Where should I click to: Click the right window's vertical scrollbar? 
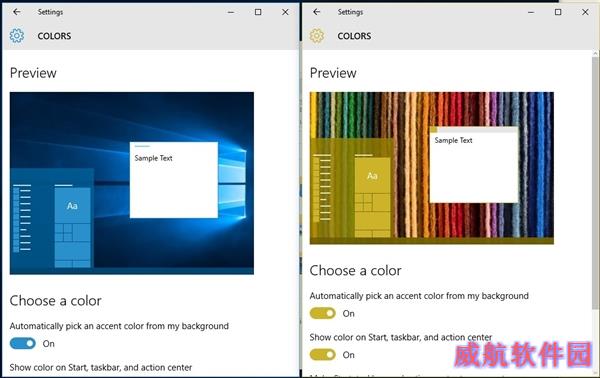pyautogui.click(x=595, y=183)
